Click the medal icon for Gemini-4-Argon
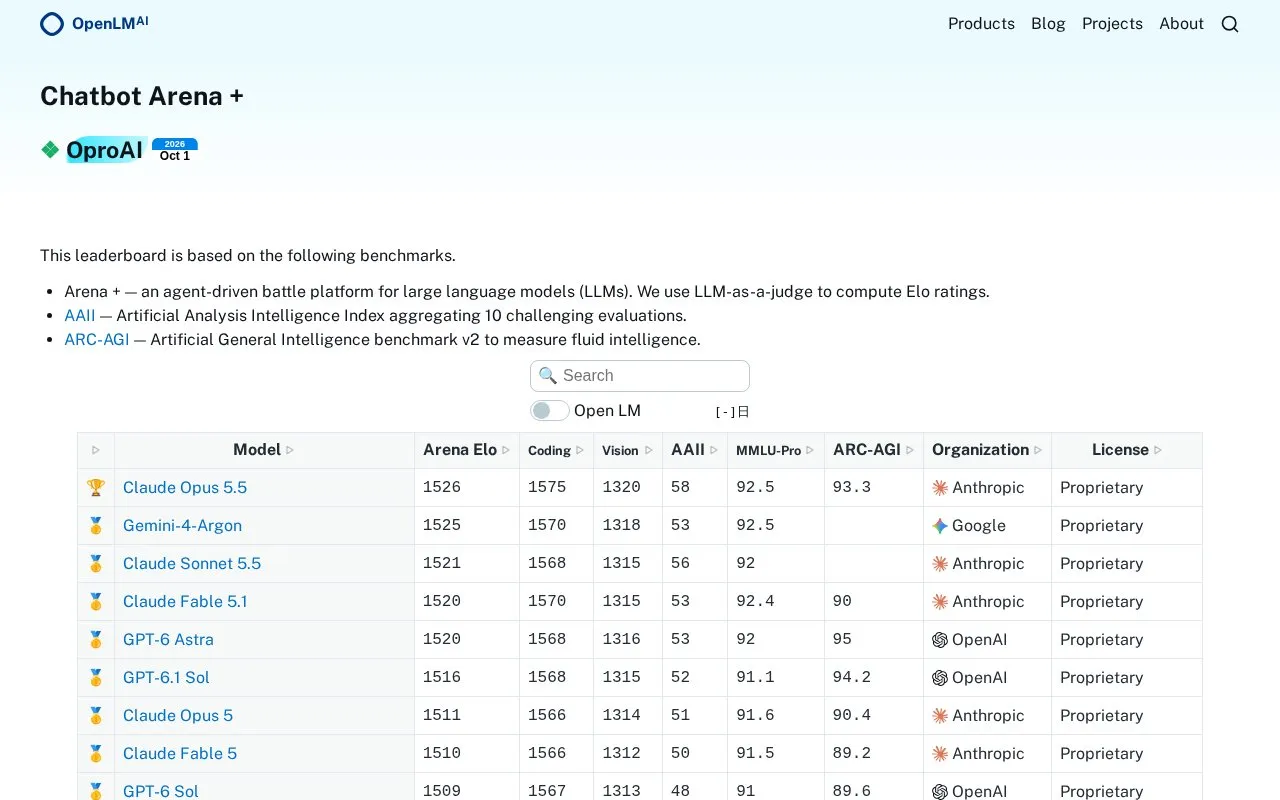The width and height of the screenshot is (1280, 800). coord(96,526)
